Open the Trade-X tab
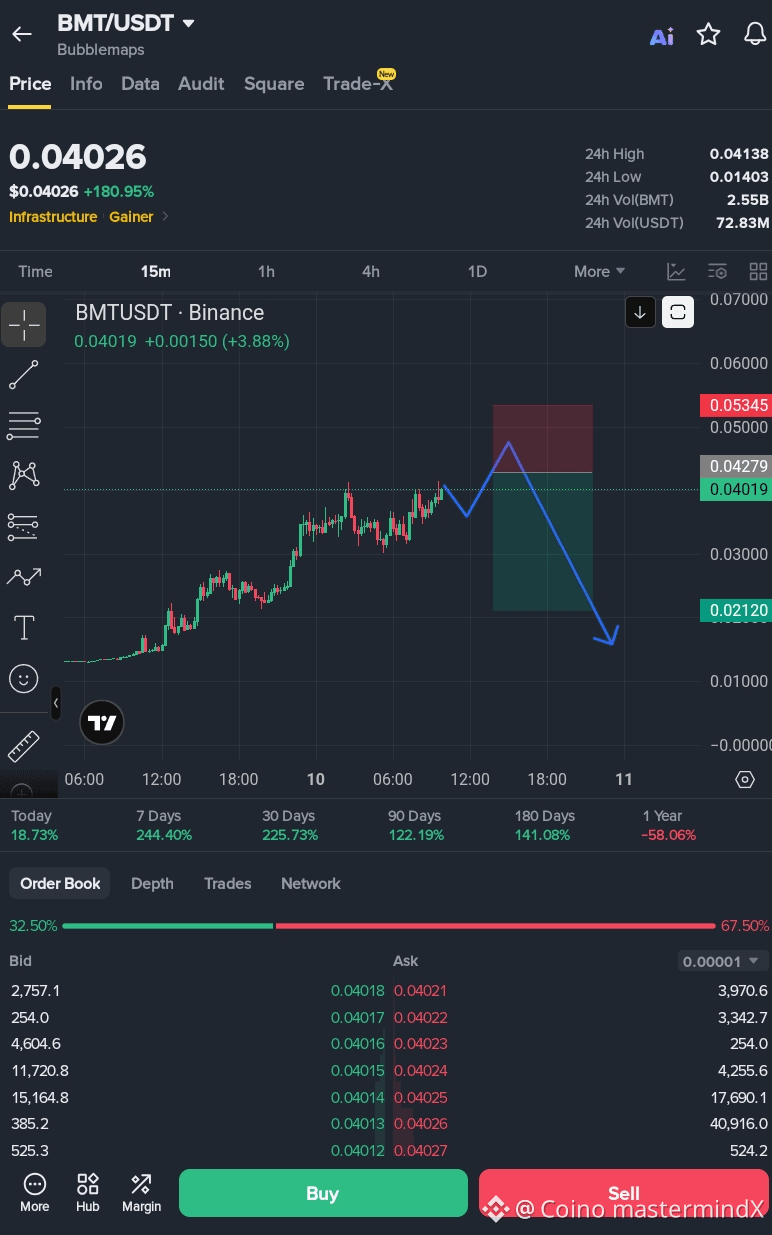The width and height of the screenshot is (772, 1235). [x=358, y=84]
